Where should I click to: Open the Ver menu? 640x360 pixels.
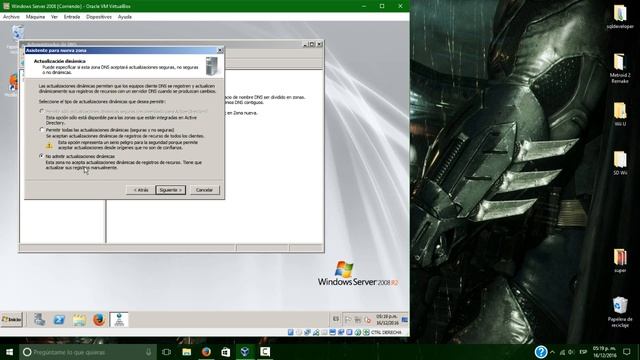click(54, 17)
